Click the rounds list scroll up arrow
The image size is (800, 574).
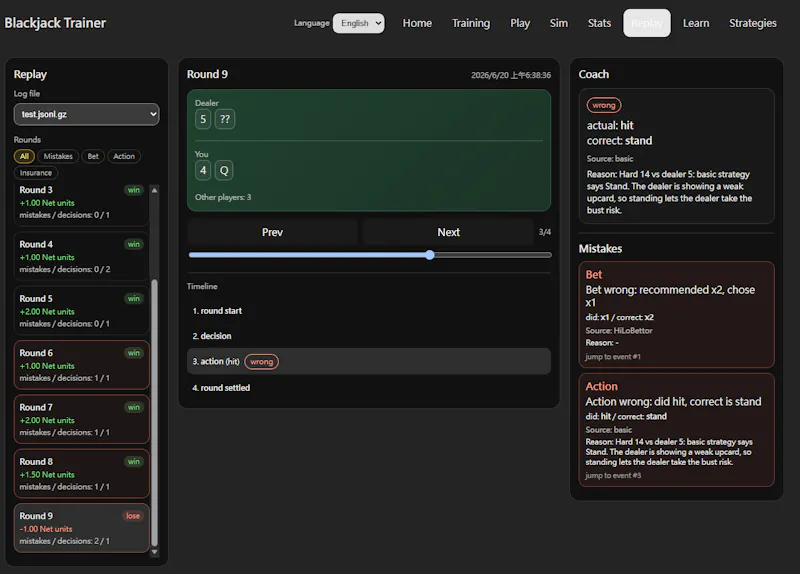pyautogui.click(x=155, y=190)
